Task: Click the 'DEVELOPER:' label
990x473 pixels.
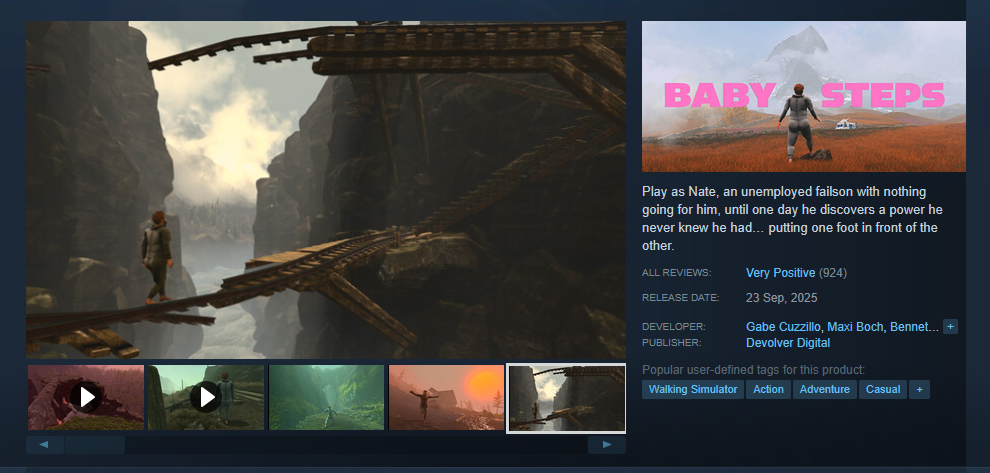Action: click(x=674, y=326)
